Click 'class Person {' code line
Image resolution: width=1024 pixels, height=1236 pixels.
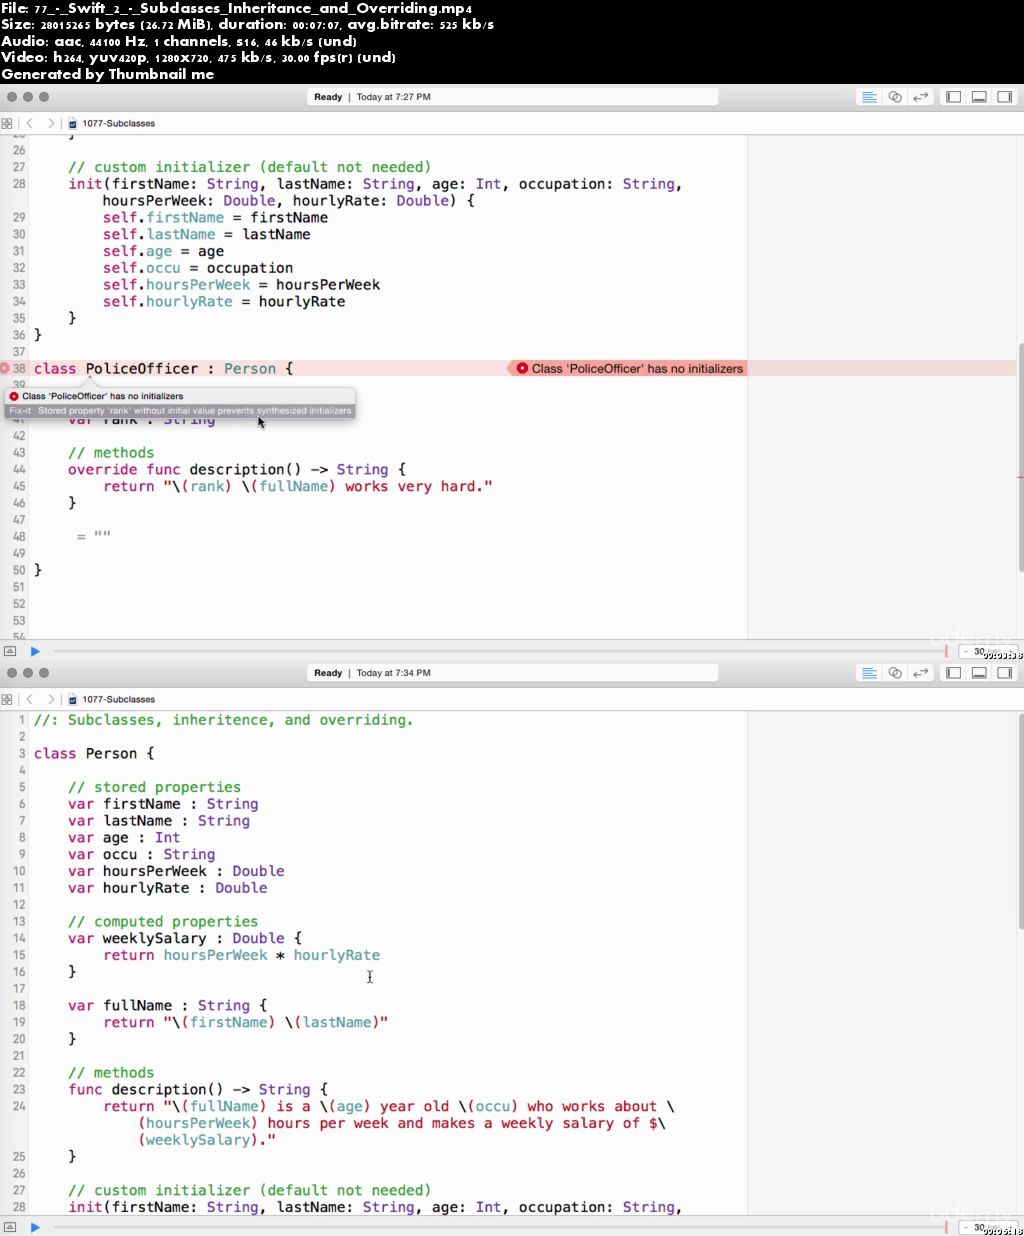click(x=94, y=753)
